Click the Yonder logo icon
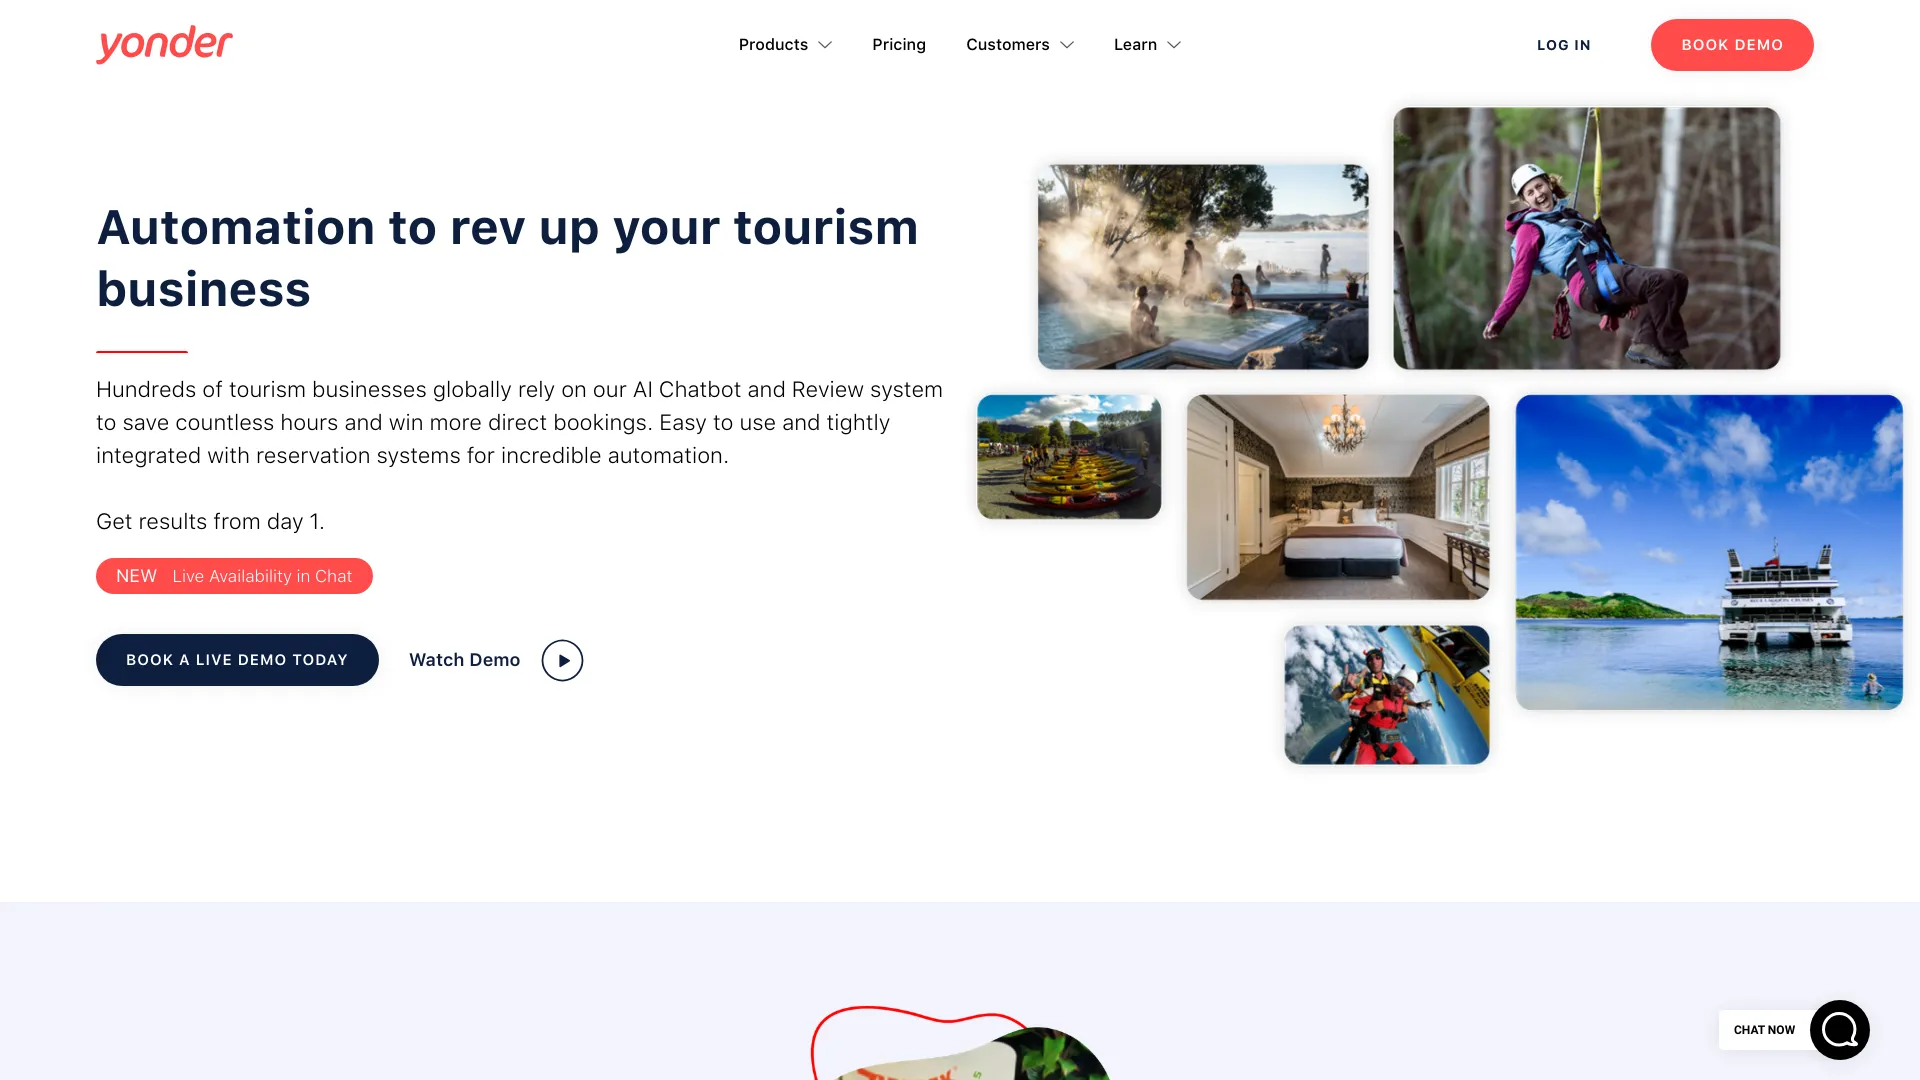 (165, 44)
